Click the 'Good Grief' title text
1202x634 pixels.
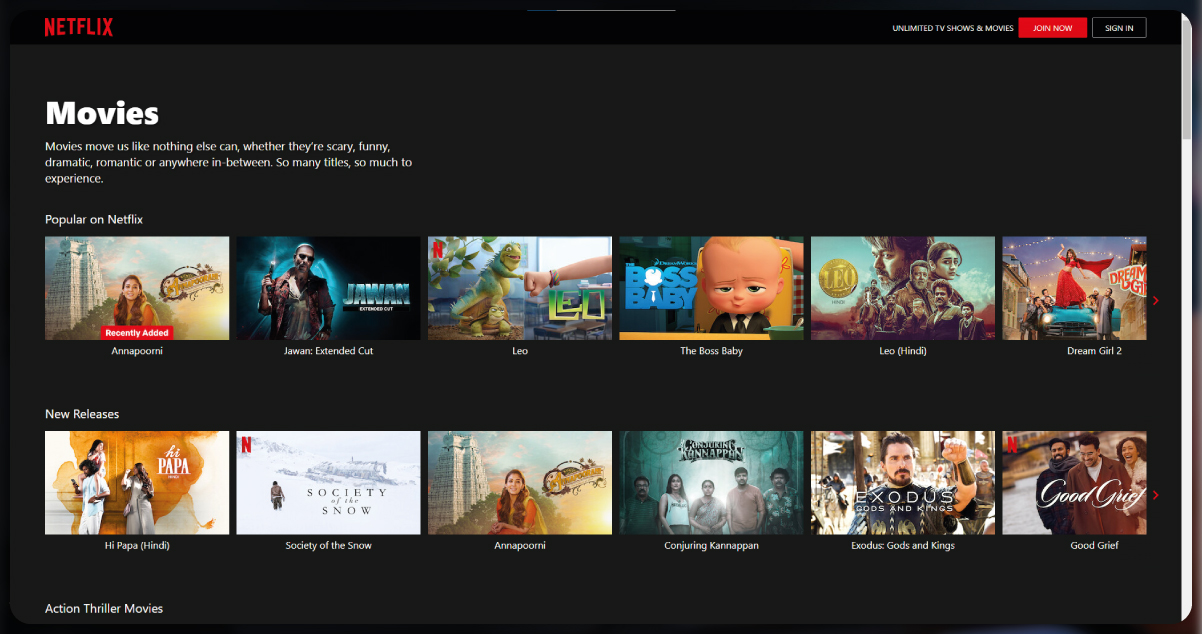(x=1094, y=546)
